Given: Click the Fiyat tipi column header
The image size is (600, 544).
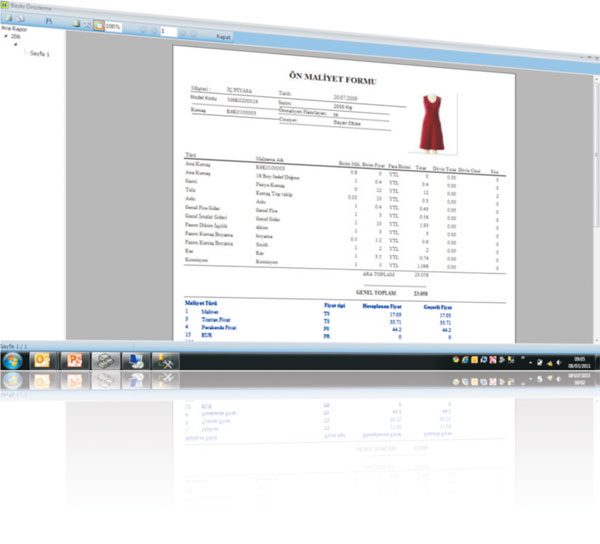Looking at the screenshot, I should [x=335, y=305].
